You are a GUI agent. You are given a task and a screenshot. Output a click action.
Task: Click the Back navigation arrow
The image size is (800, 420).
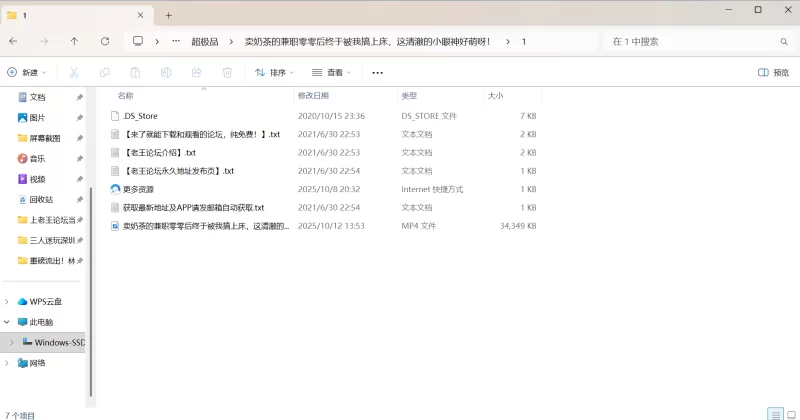click(x=13, y=41)
